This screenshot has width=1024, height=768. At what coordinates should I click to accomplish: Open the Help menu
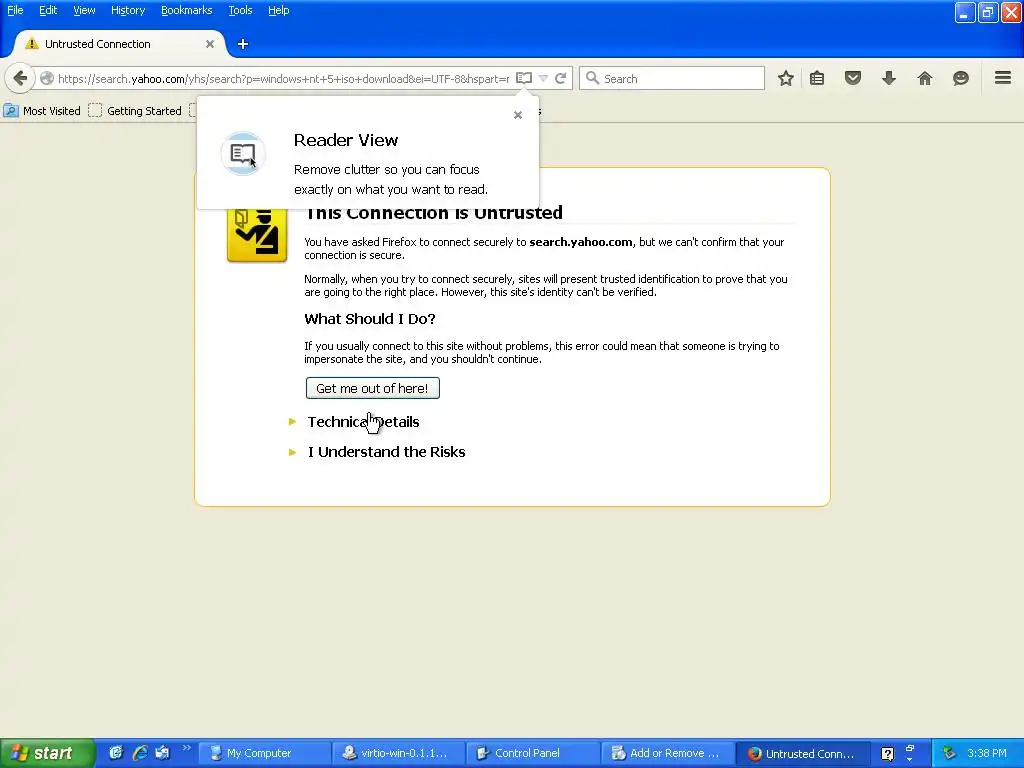tap(279, 10)
